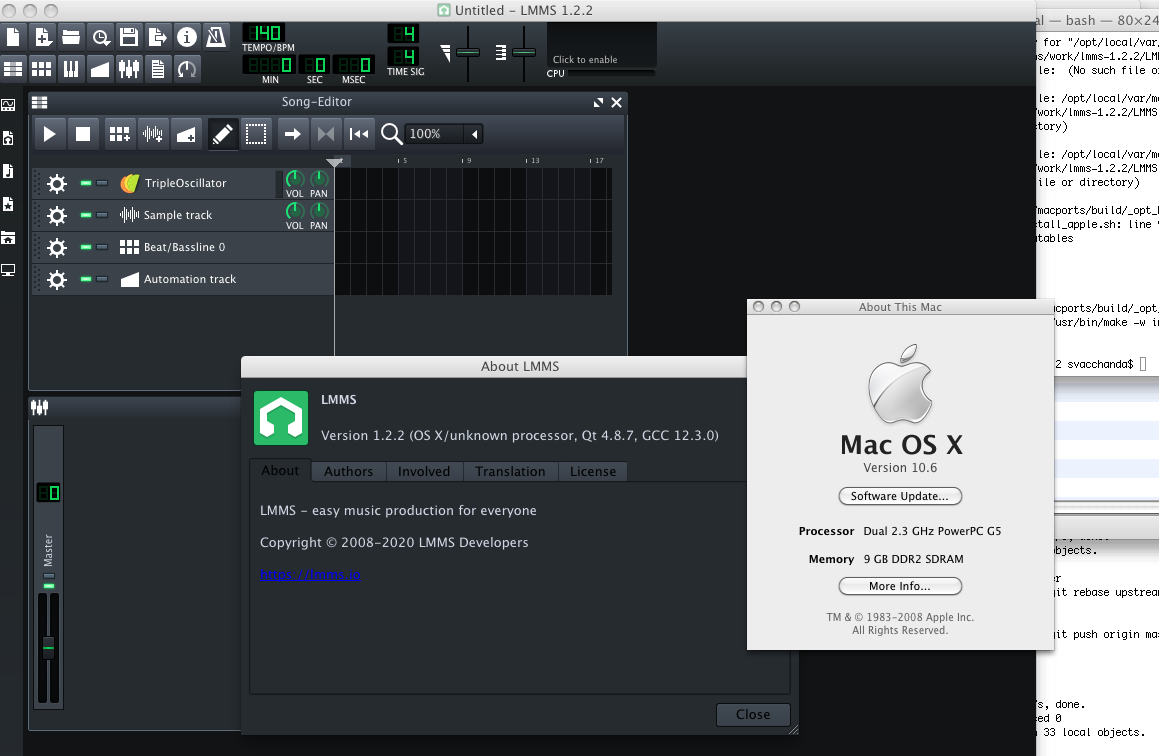The height and width of the screenshot is (756, 1159).
Task: Switch to the License tab
Action: pos(593,471)
